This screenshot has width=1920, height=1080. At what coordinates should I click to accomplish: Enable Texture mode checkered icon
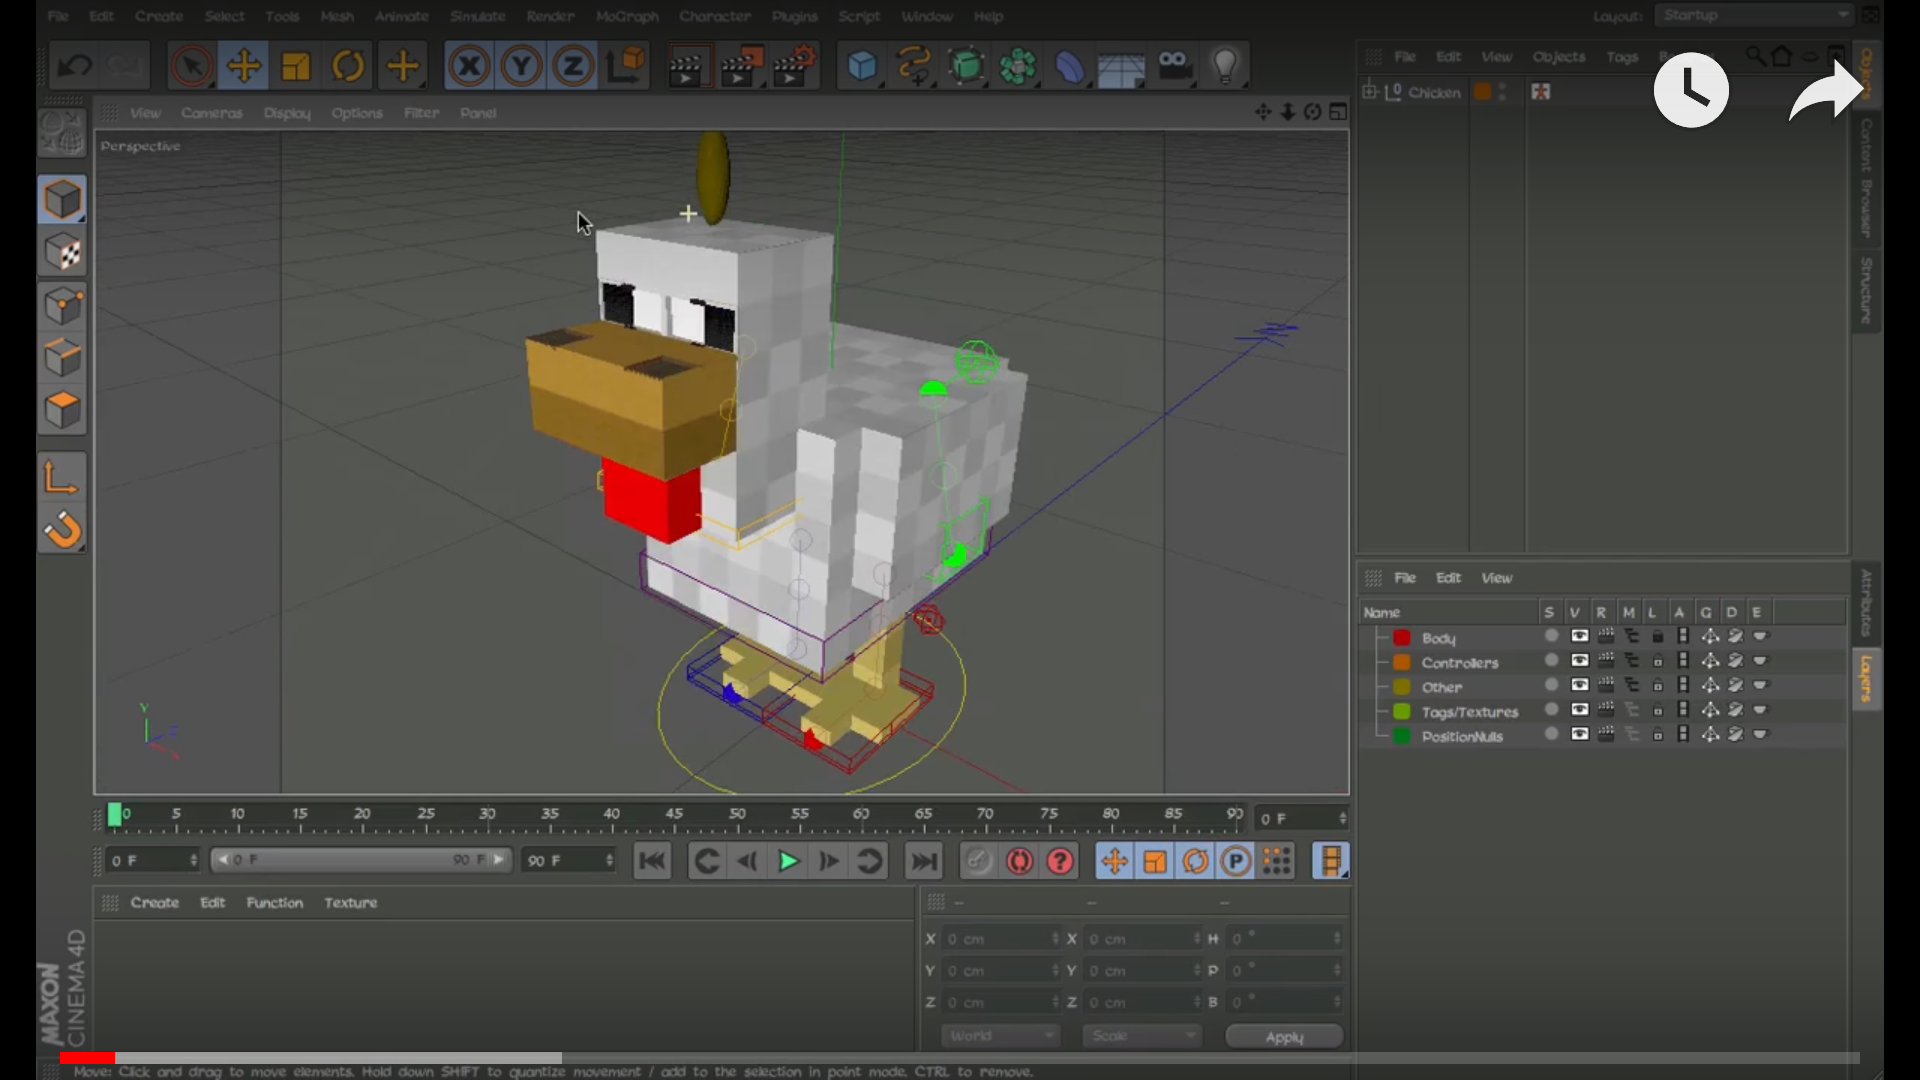pyautogui.click(x=63, y=254)
